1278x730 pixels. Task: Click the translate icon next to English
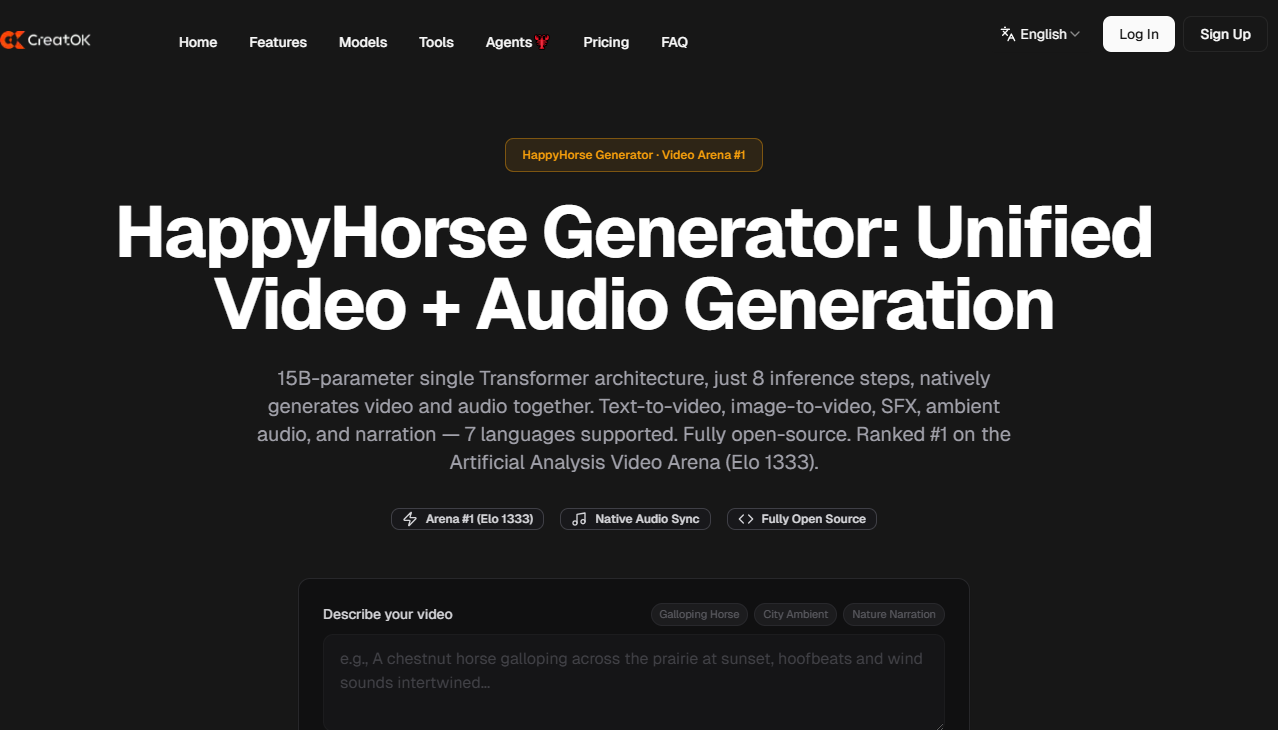(1007, 34)
